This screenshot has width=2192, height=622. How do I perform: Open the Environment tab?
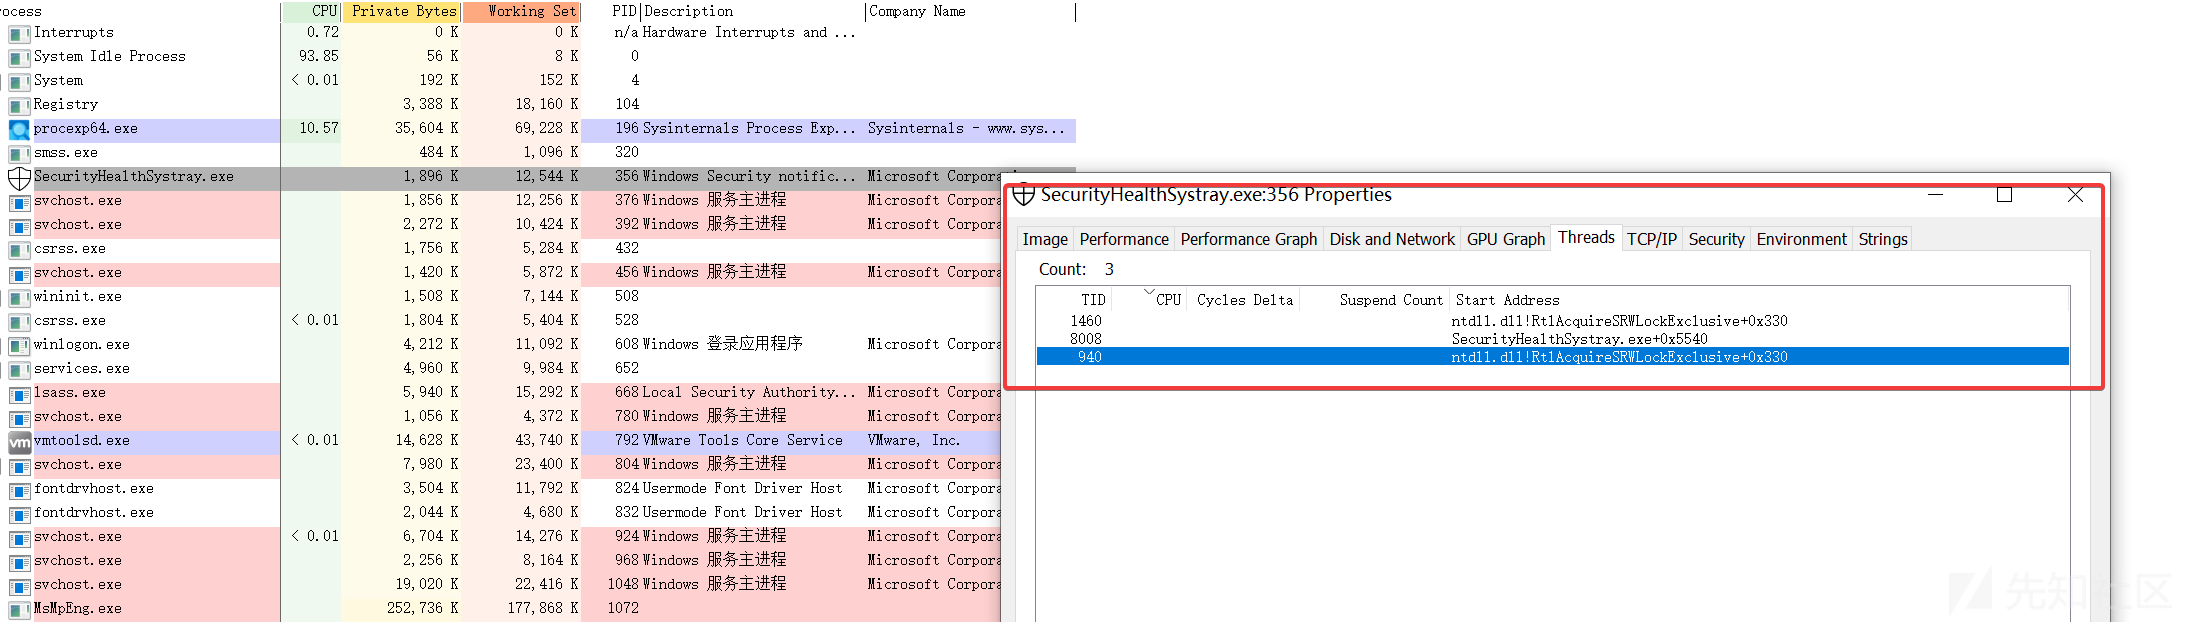(x=1801, y=239)
